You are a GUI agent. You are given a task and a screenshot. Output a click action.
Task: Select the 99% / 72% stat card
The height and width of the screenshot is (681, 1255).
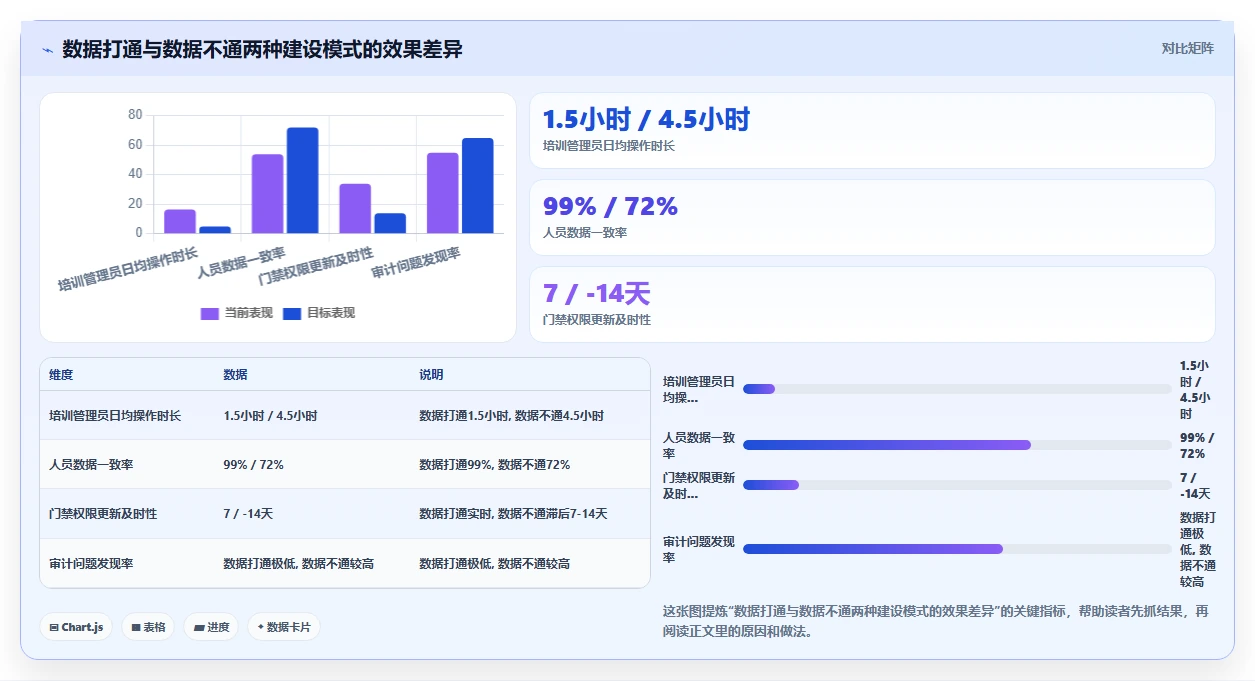coord(872,218)
